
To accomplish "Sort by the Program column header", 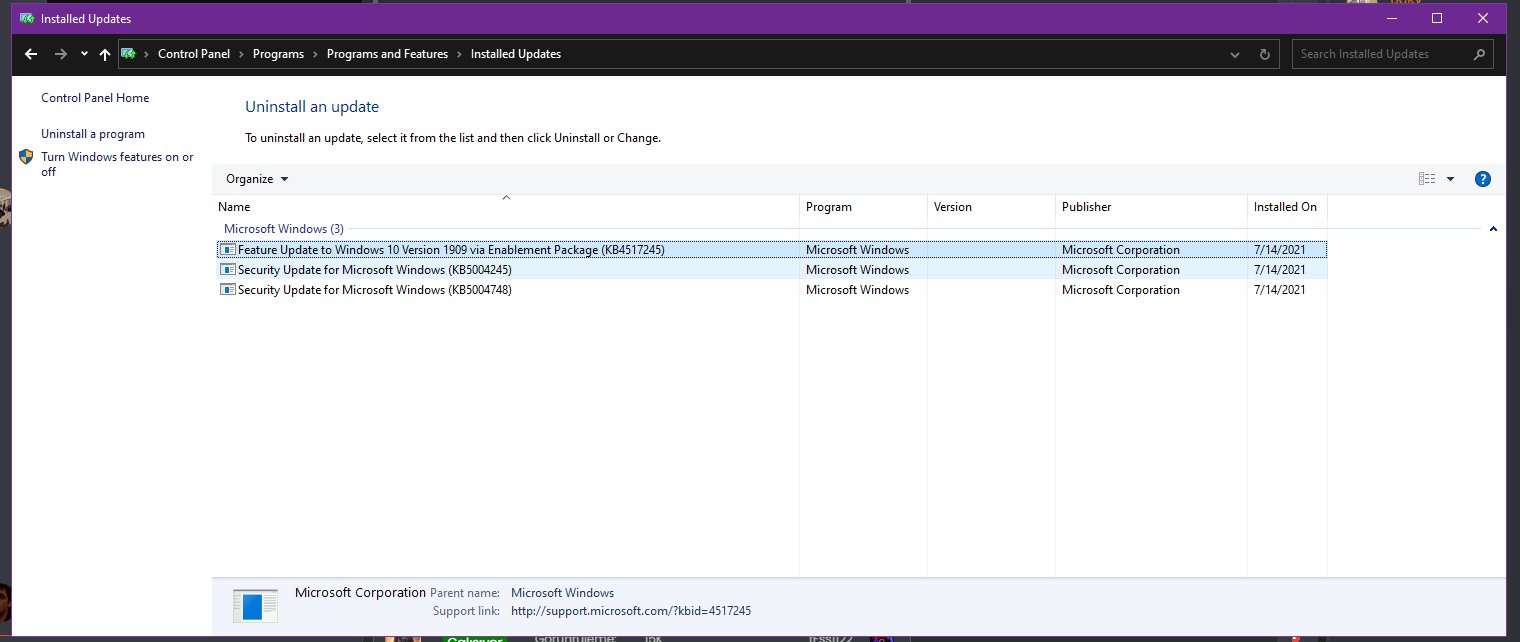I will tap(864, 207).
